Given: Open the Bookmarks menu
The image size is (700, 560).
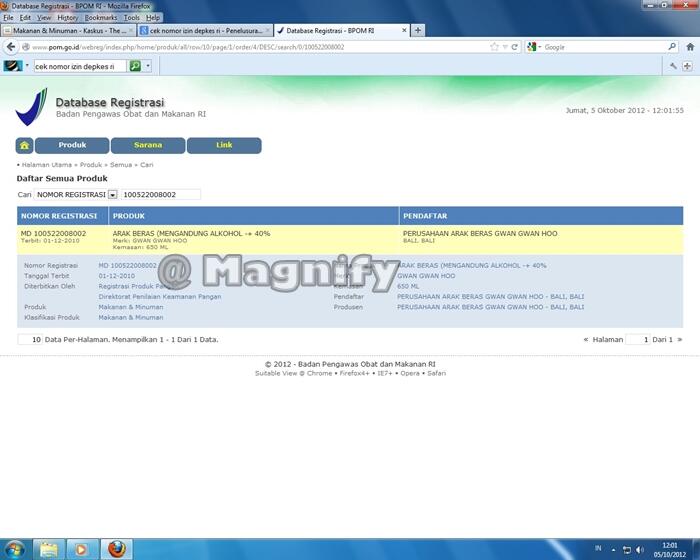Looking at the screenshot, I should click(x=101, y=18).
